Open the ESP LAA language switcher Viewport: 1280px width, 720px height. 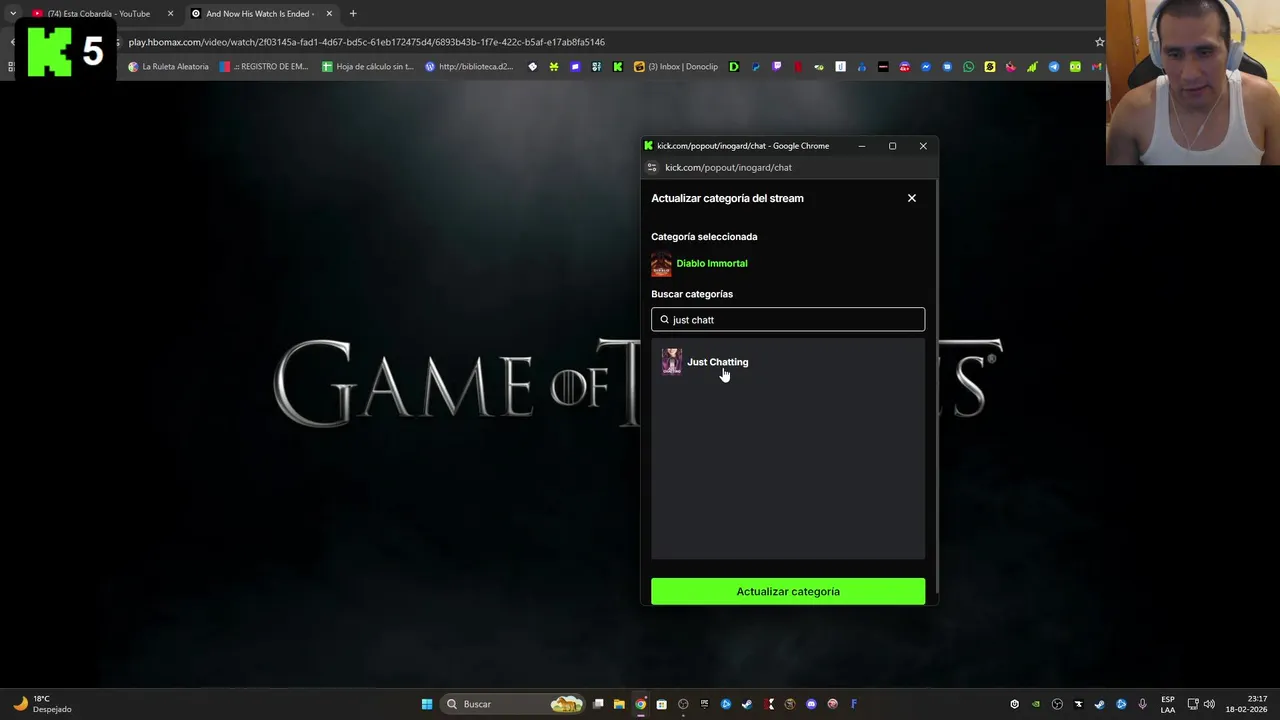[x=1168, y=704]
